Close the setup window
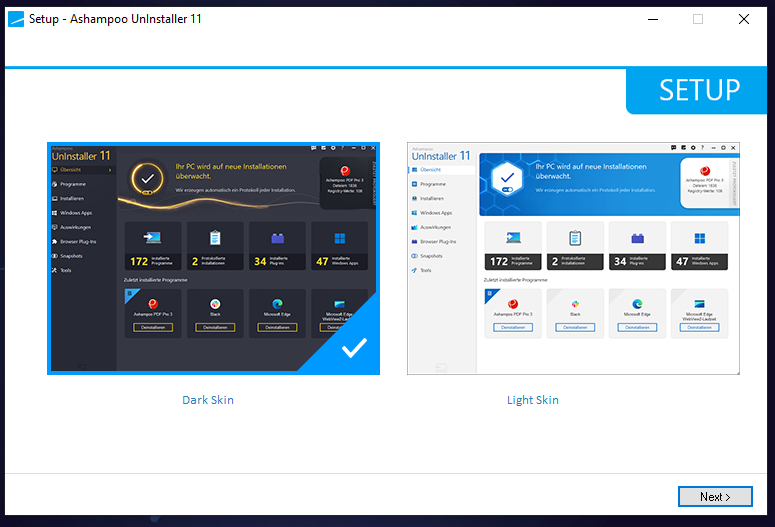Viewport: 775px width, 527px height. (x=744, y=19)
